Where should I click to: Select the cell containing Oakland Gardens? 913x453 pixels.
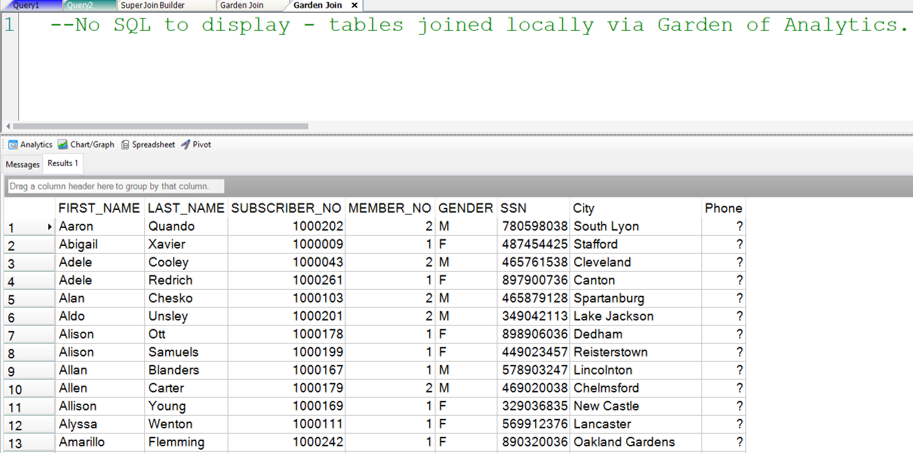(x=624, y=442)
